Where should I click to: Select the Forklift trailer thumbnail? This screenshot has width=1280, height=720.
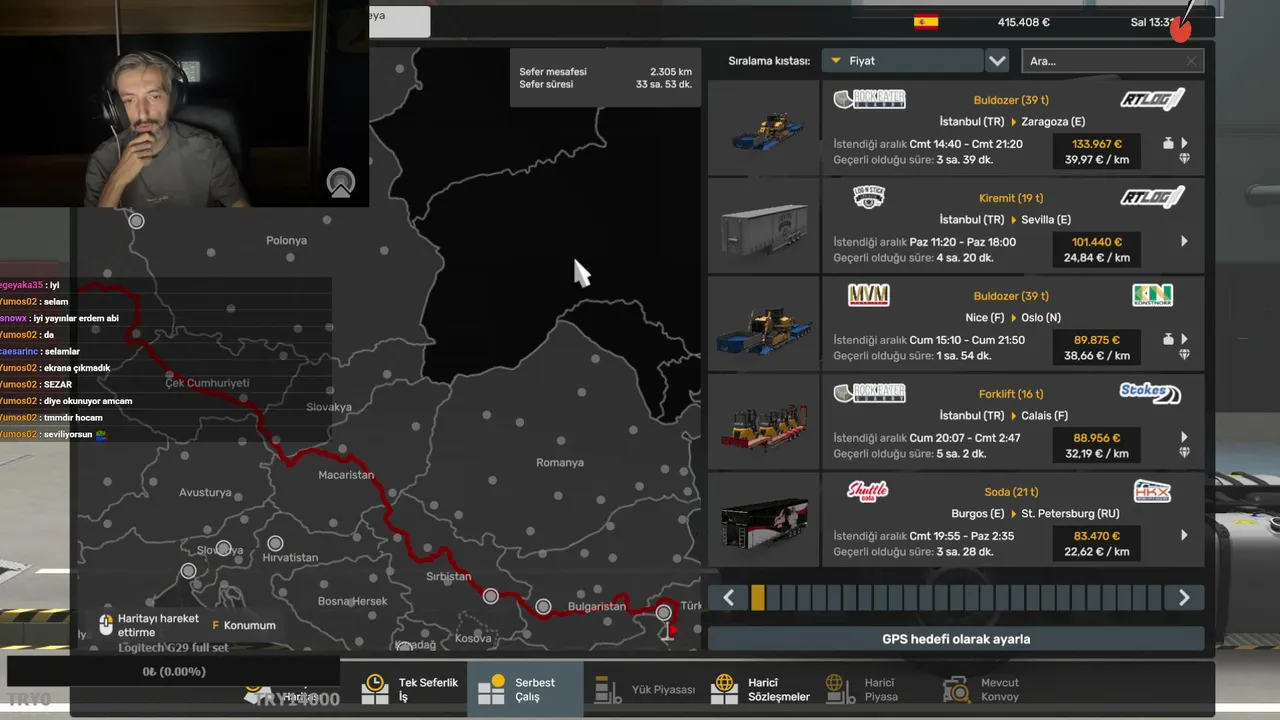(764, 422)
